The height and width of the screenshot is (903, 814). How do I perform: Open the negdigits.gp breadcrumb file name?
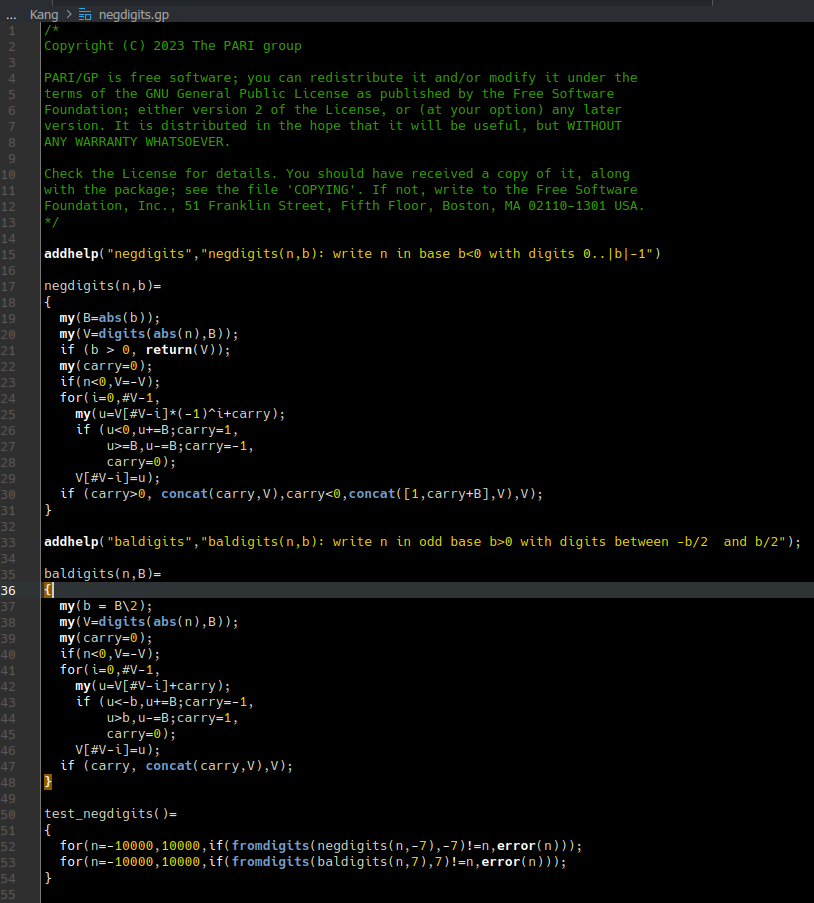pos(133,14)
